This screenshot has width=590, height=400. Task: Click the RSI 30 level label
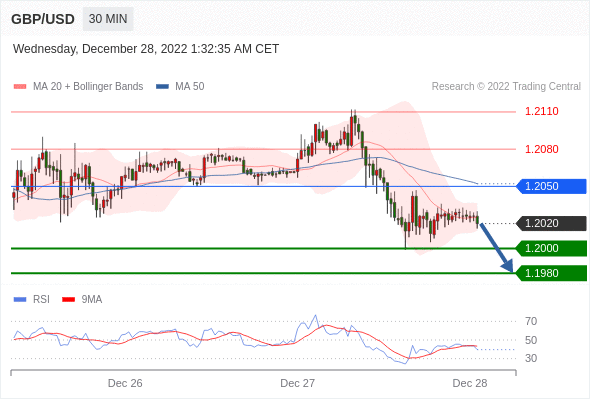click(531, 358)
